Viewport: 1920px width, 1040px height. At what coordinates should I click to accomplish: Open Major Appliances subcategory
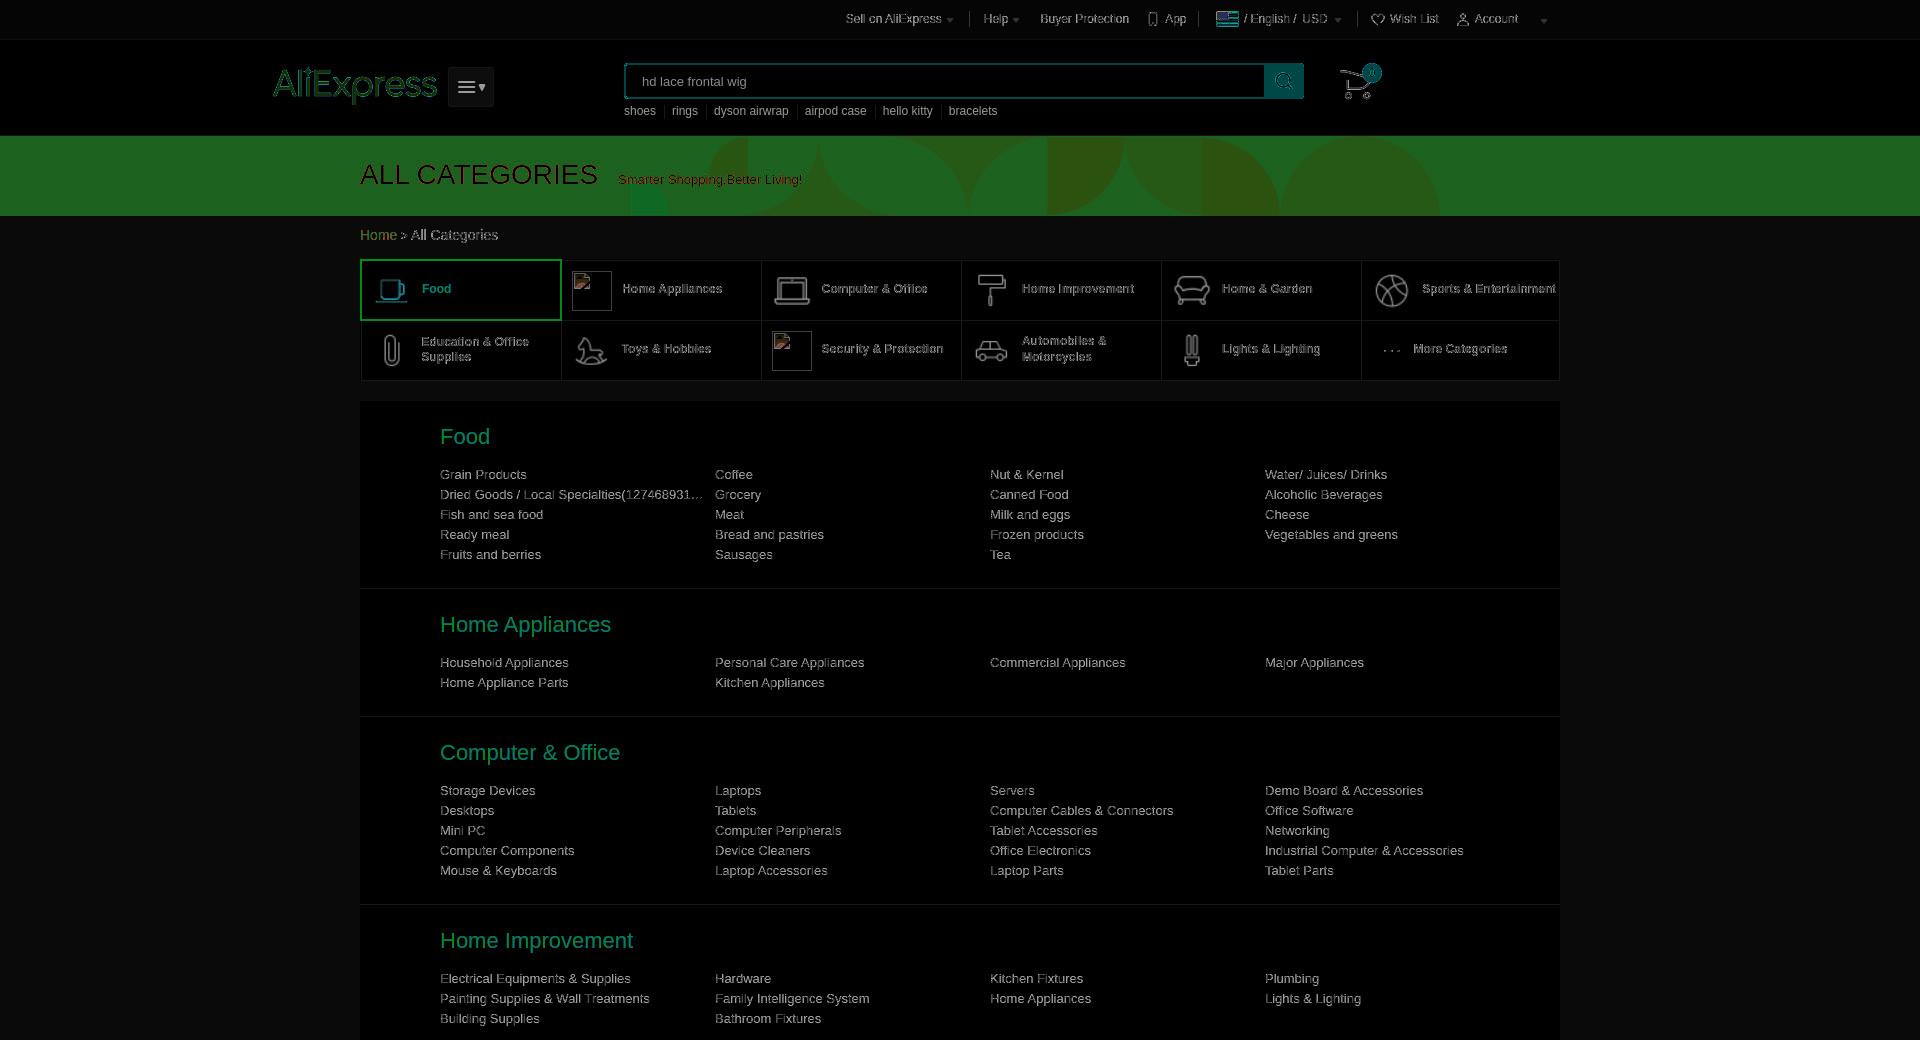click(1314, 663)
